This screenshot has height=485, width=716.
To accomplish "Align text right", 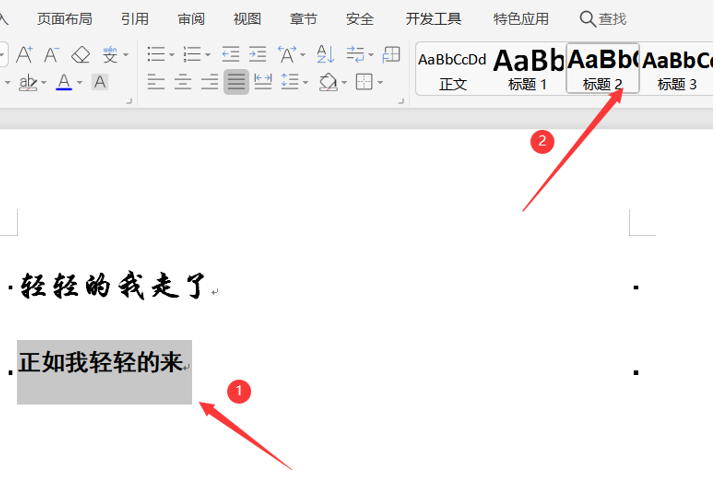I will tap(210, 82).
